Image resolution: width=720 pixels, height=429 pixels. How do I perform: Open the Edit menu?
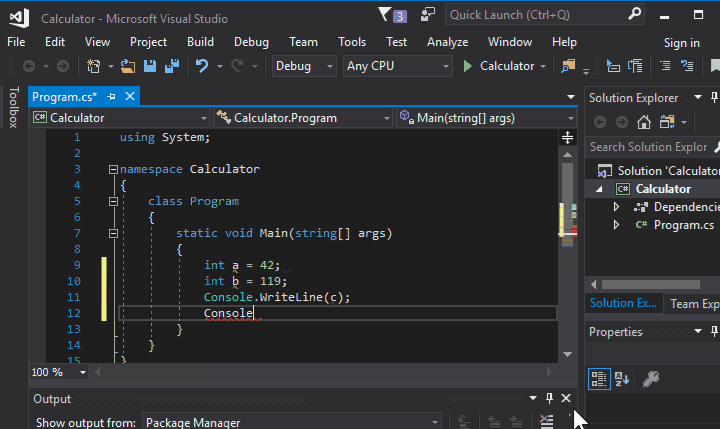(55, 42)
